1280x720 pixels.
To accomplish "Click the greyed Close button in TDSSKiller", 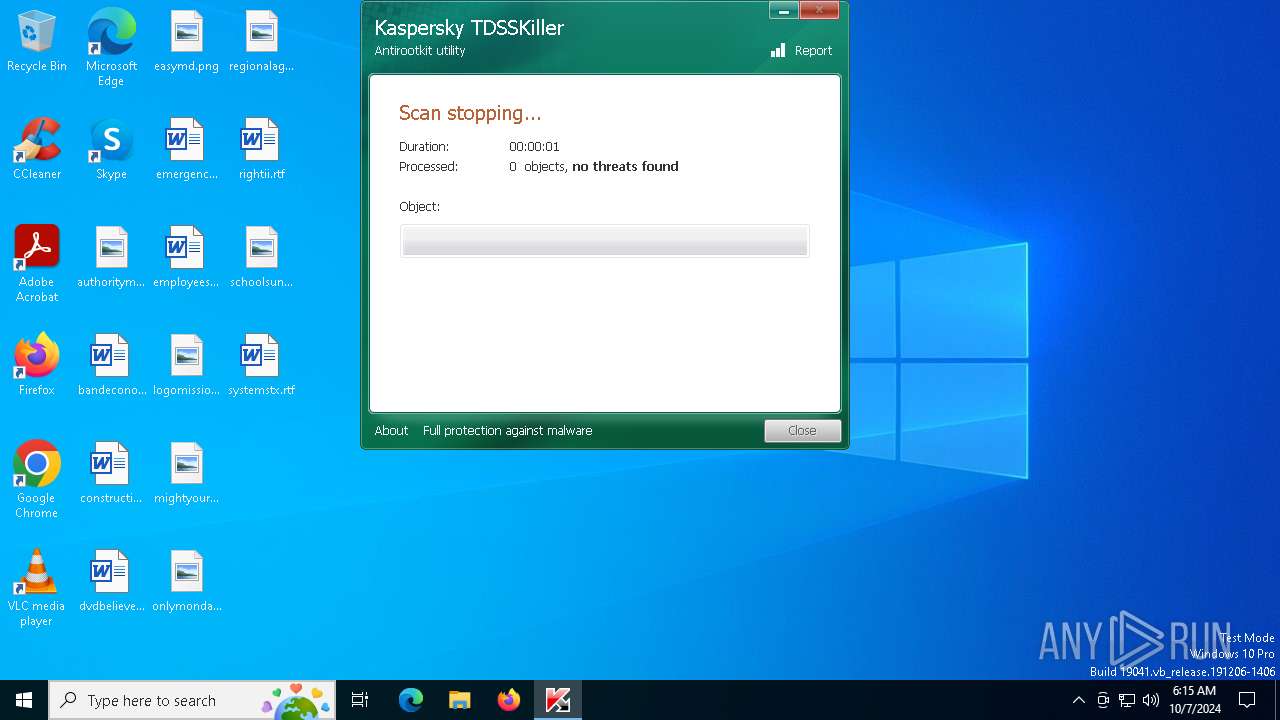I will 802,431.
